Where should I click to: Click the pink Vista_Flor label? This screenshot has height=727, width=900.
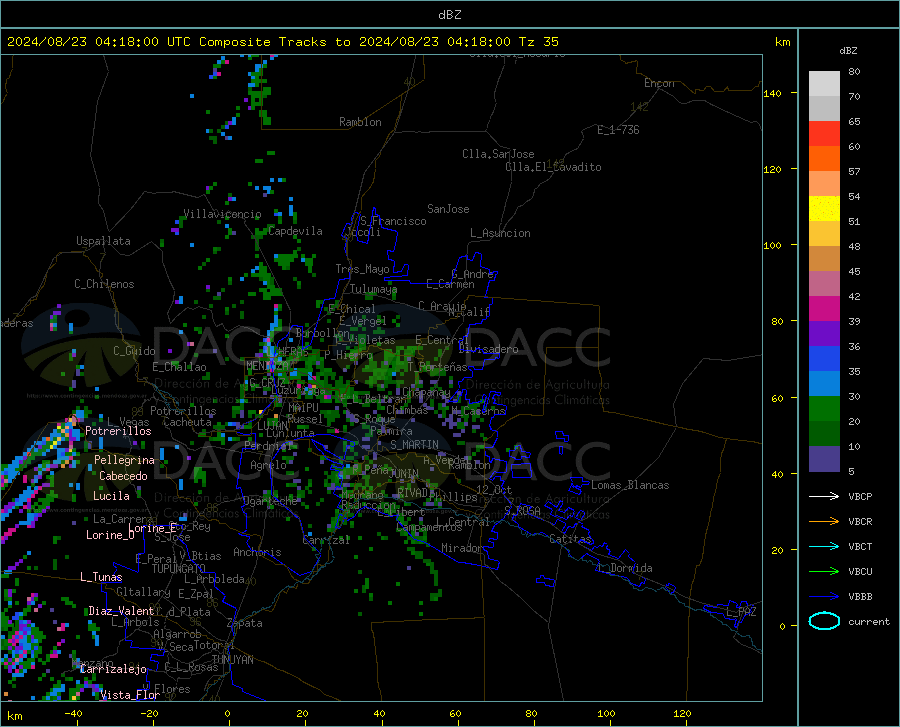pos(130,695)
